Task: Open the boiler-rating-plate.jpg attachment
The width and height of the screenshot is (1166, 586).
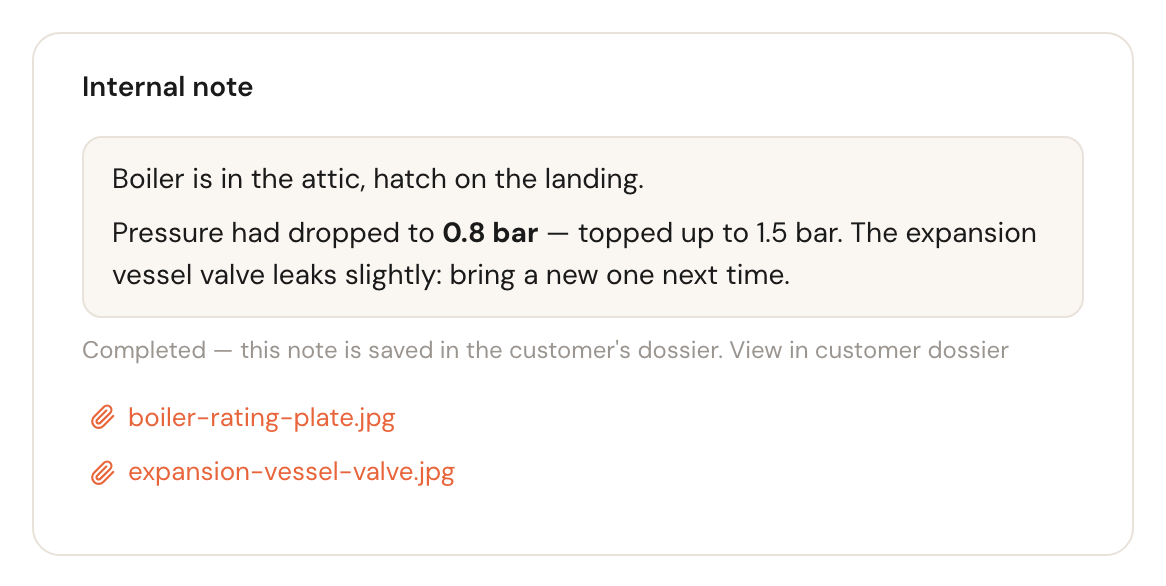Action: (262, 417)
